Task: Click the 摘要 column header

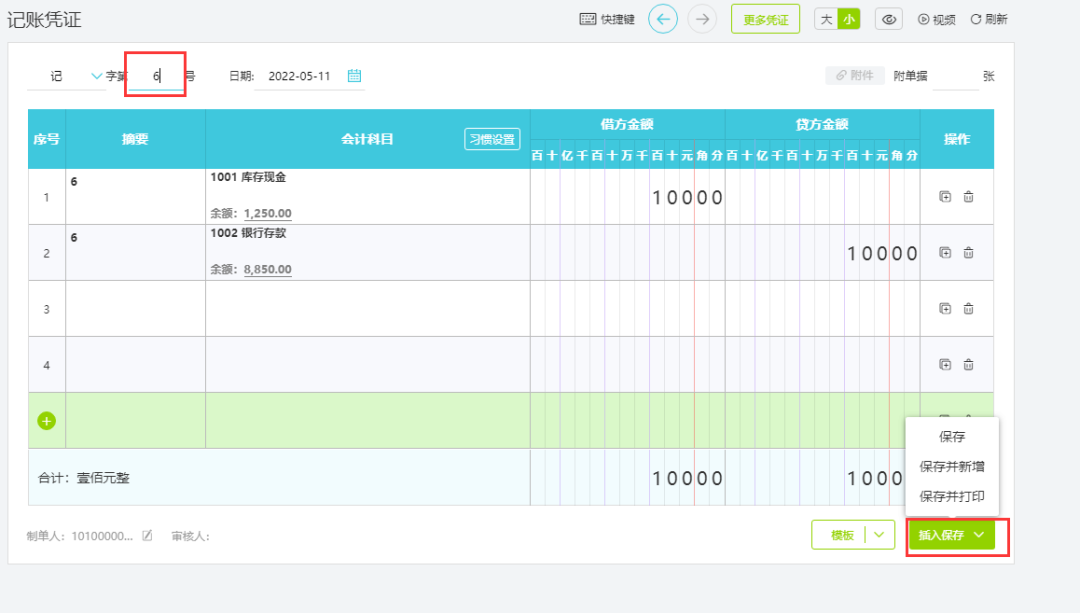Action: pos(135,139)
